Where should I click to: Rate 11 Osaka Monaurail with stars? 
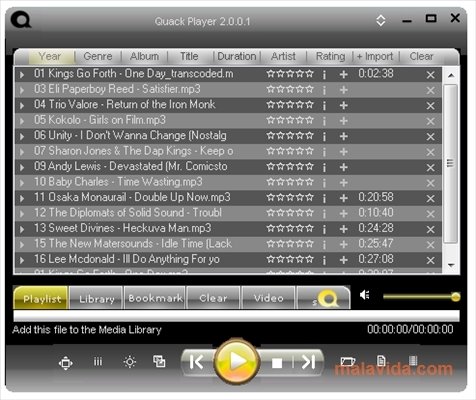[290, 197]
